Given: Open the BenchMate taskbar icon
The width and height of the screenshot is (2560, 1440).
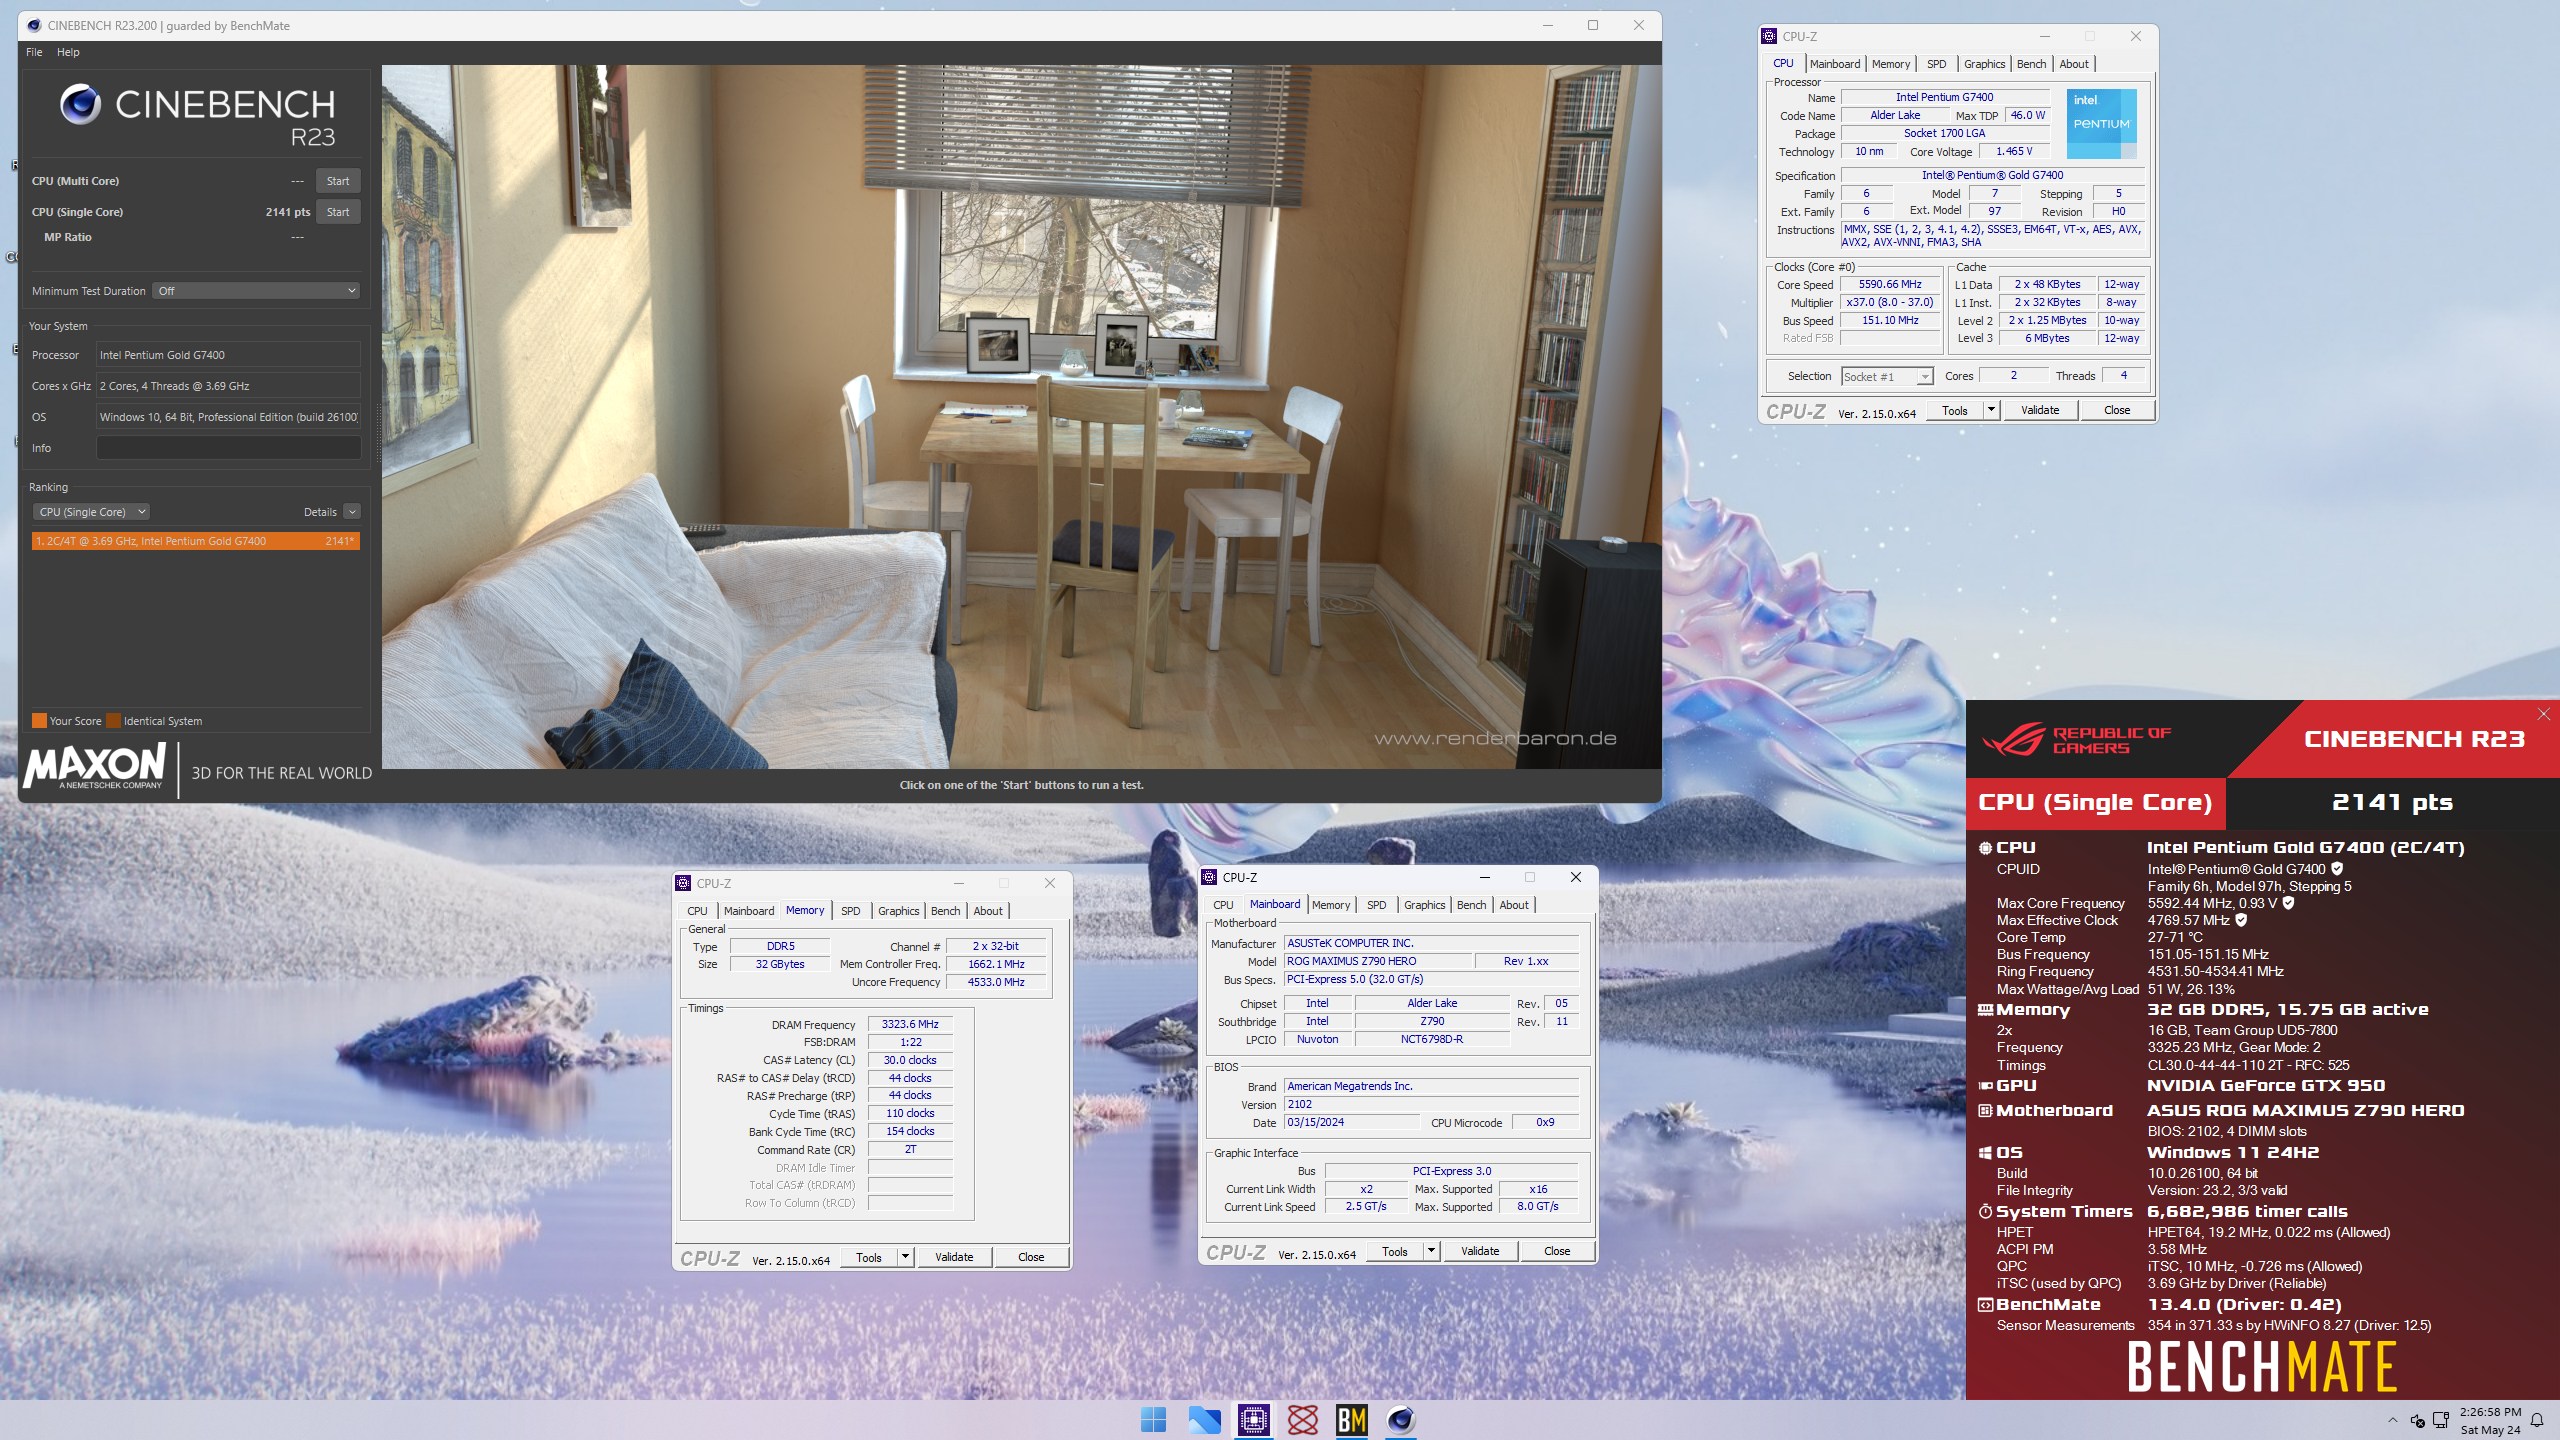Looking at the screenshot, I should coord(1352,1419).
